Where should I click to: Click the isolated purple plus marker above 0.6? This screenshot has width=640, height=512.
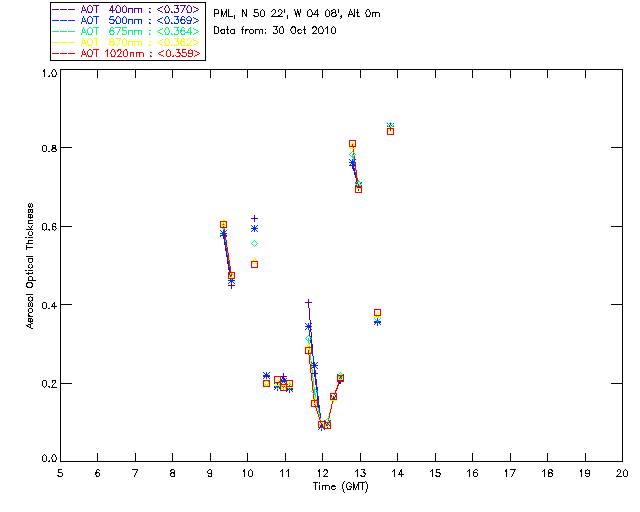[254, 218]
